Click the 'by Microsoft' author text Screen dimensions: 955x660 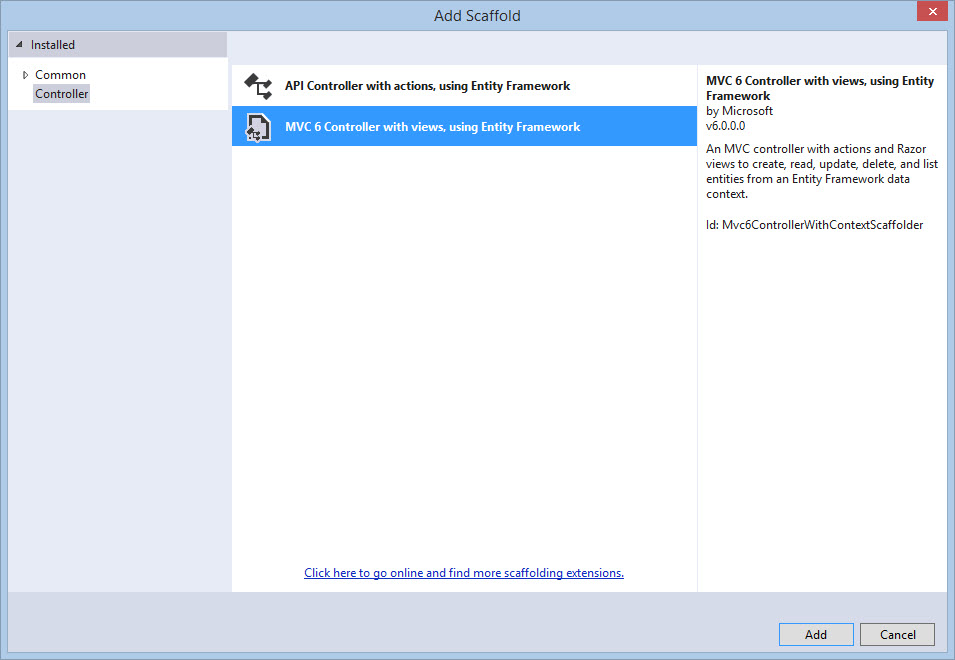(739, 111)
